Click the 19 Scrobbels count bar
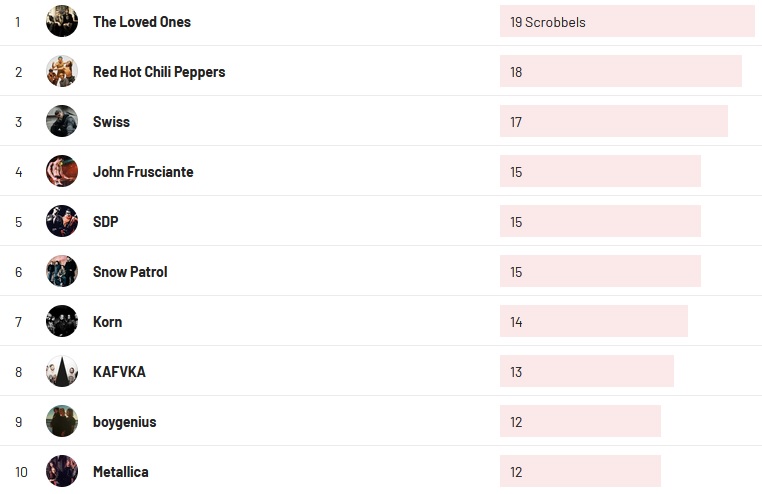Screen dimensions: 762x494 click(x=627, y=21)
